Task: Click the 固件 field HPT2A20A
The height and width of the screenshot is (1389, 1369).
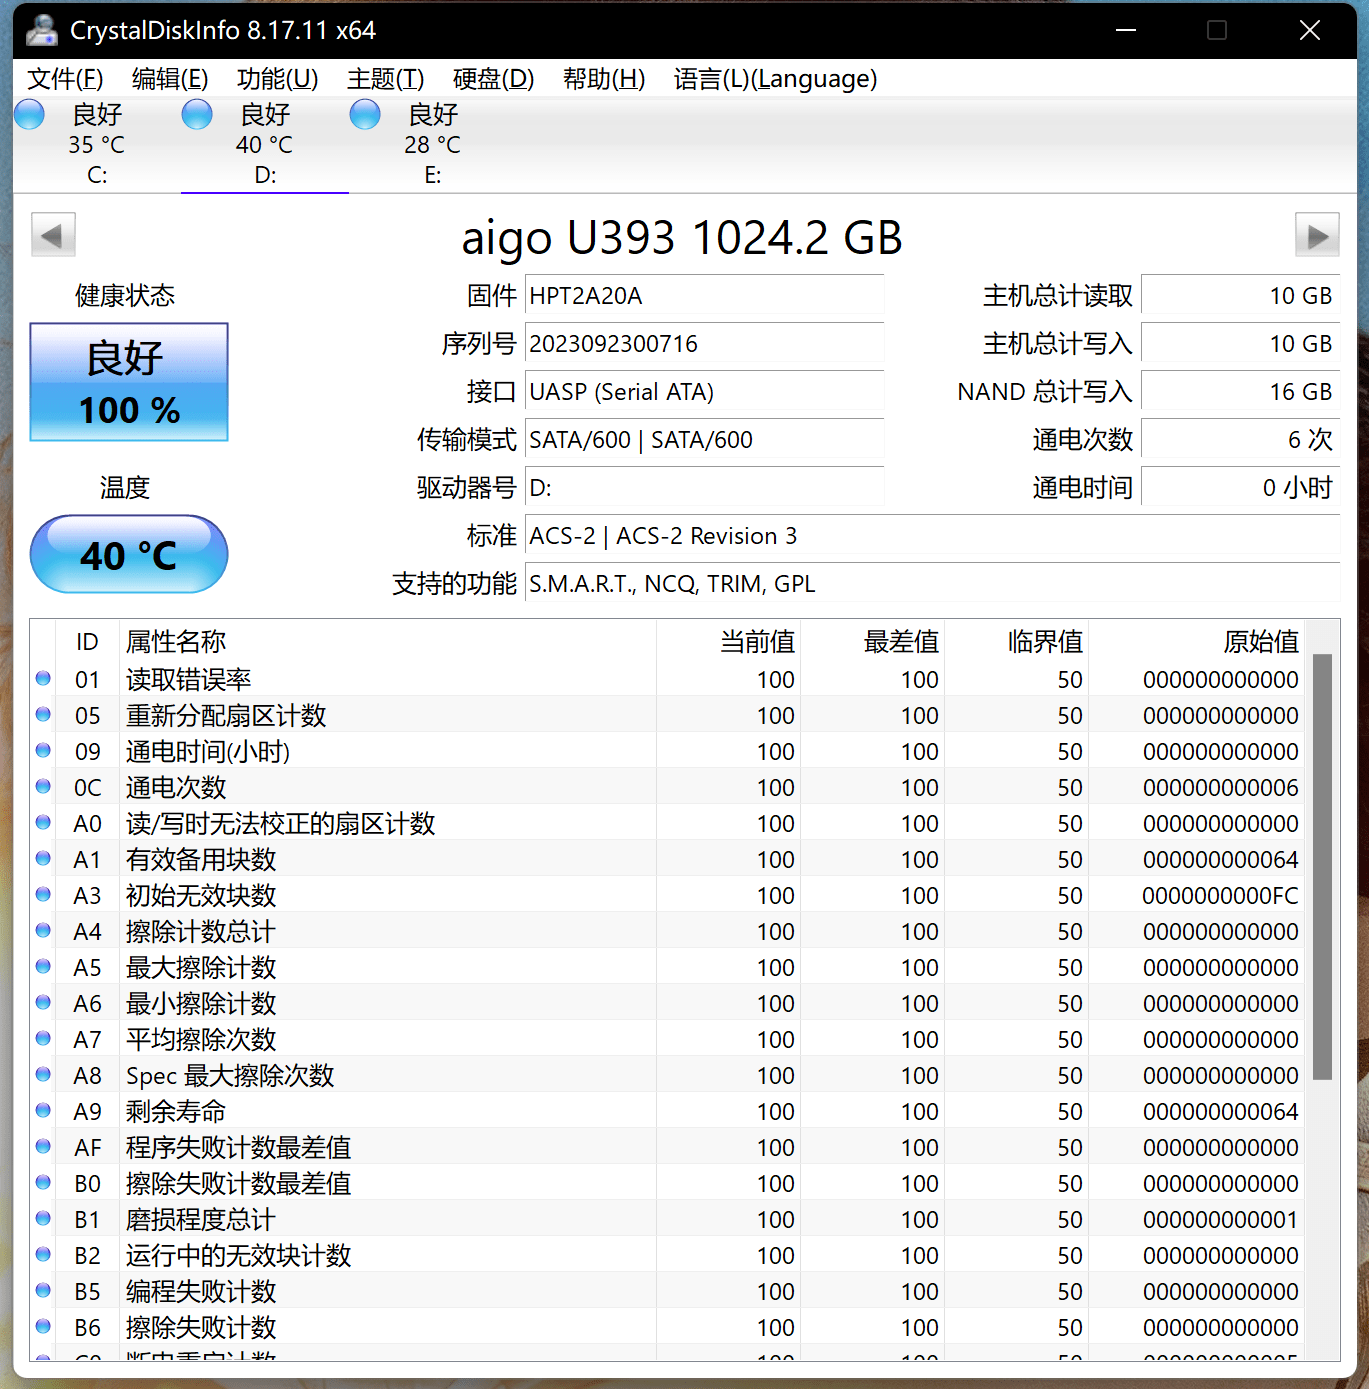Action: pos(704,296)
